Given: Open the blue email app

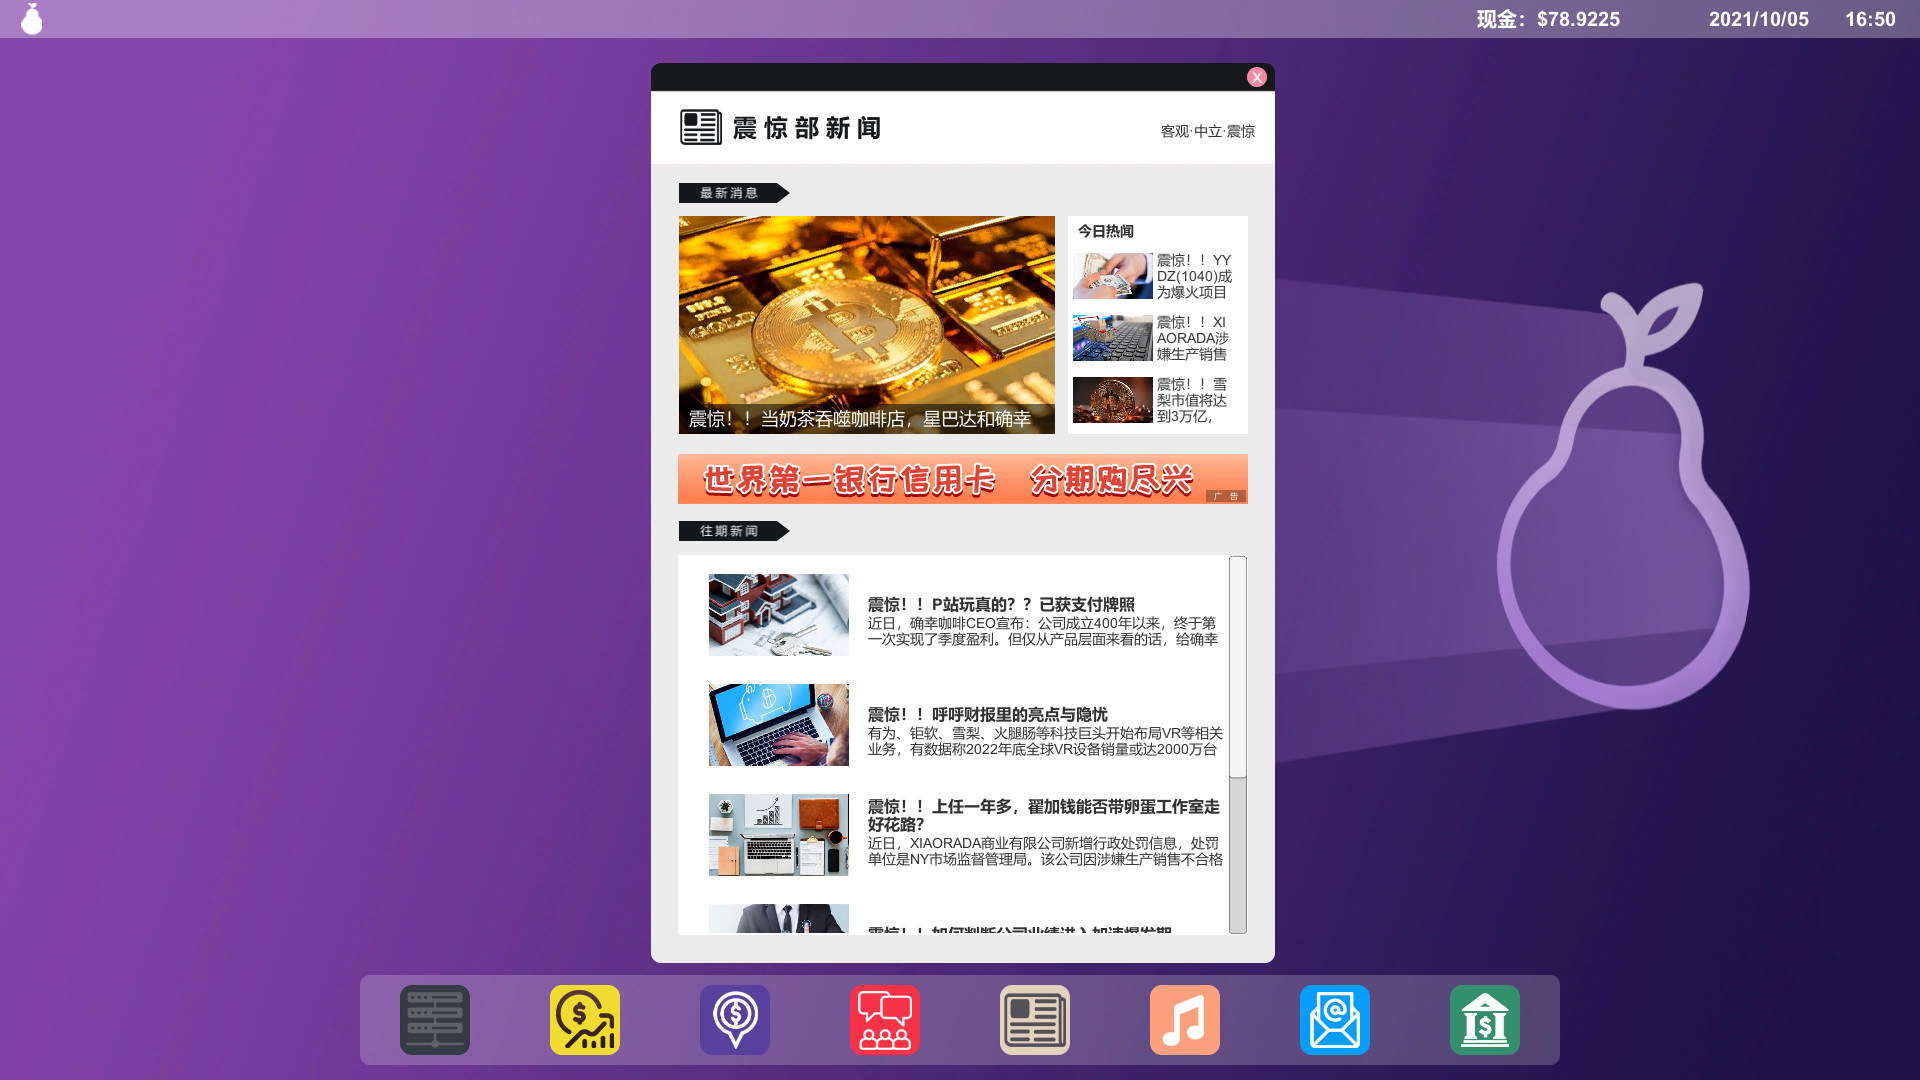Looking at the screenshot, I should coord(1334,1019).
